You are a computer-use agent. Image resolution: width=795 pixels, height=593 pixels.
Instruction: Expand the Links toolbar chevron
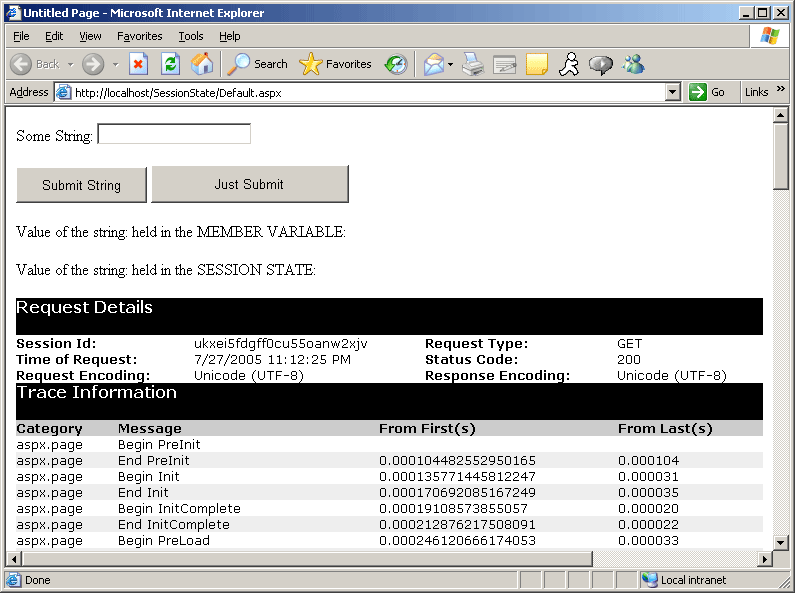781,90
